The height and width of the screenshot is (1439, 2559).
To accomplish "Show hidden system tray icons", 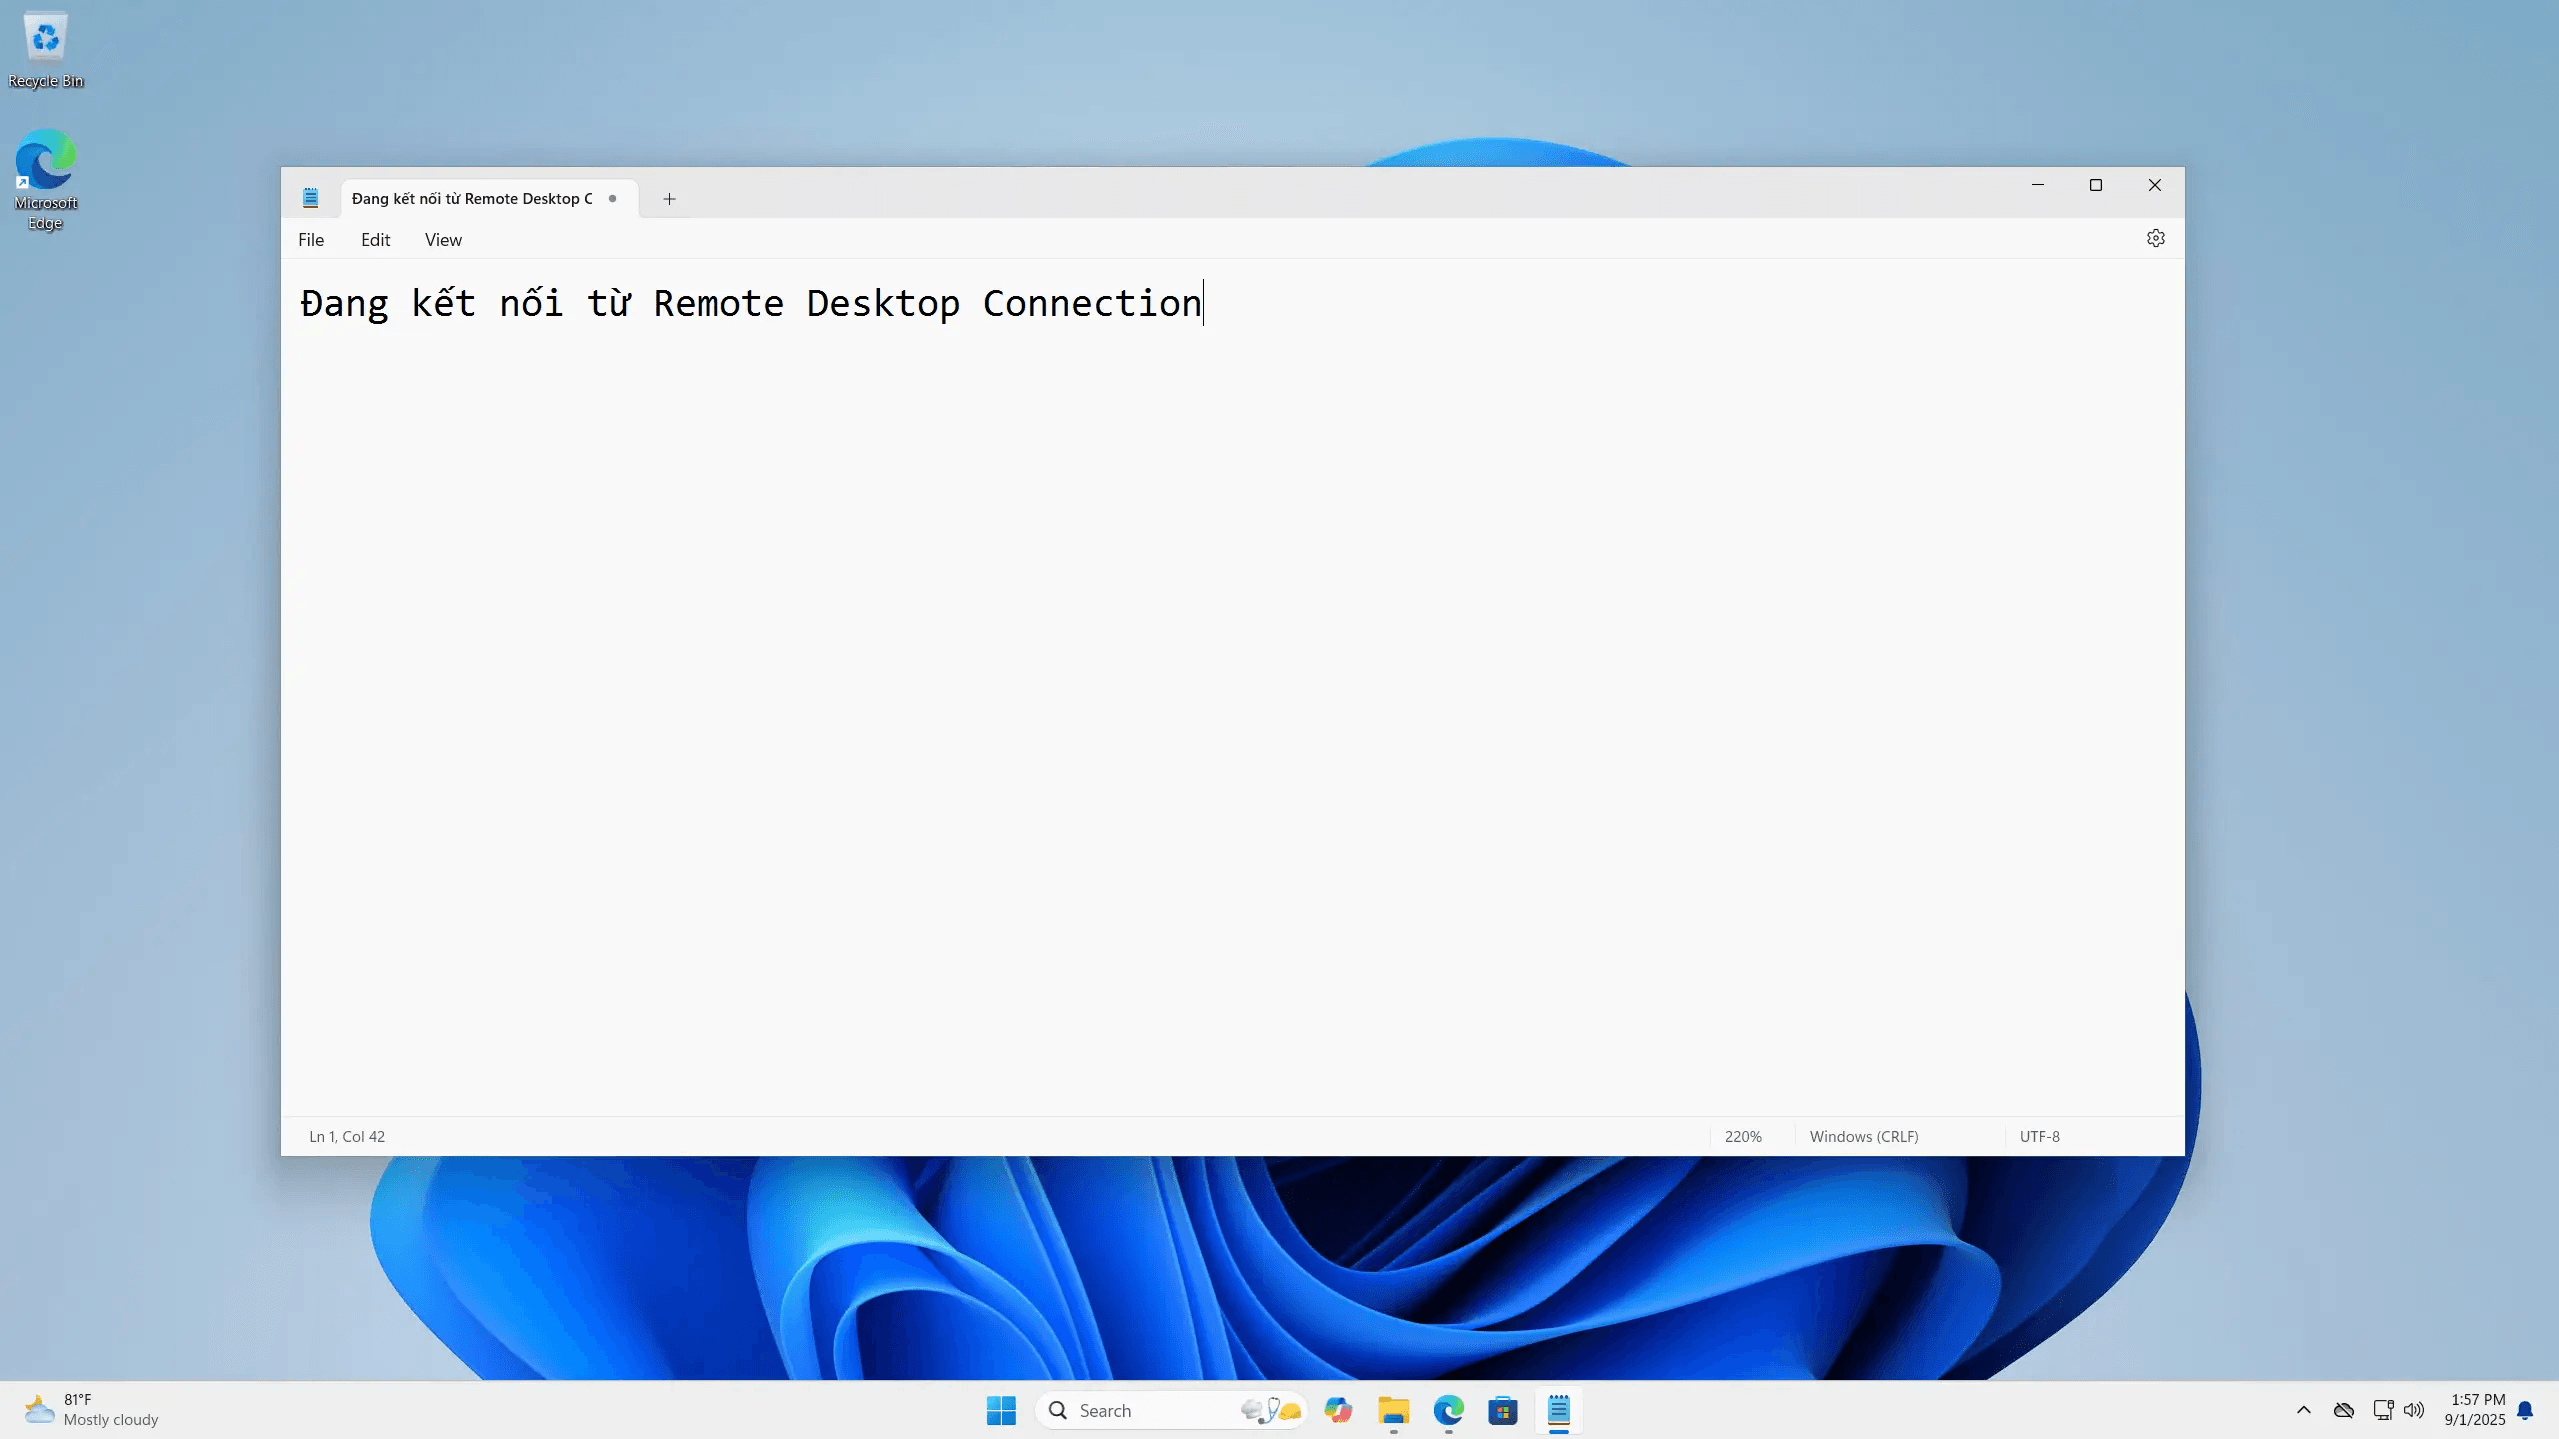I will click(x=2304, y=1410).
